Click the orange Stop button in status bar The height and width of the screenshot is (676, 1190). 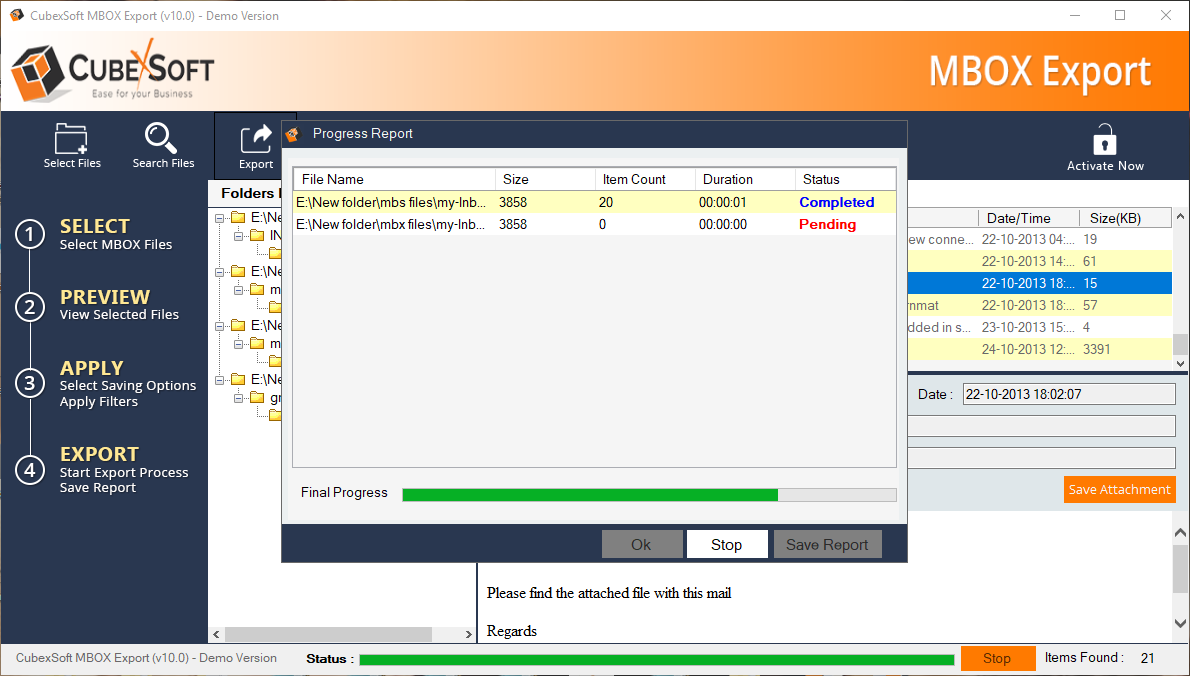(x=996, y=658)
